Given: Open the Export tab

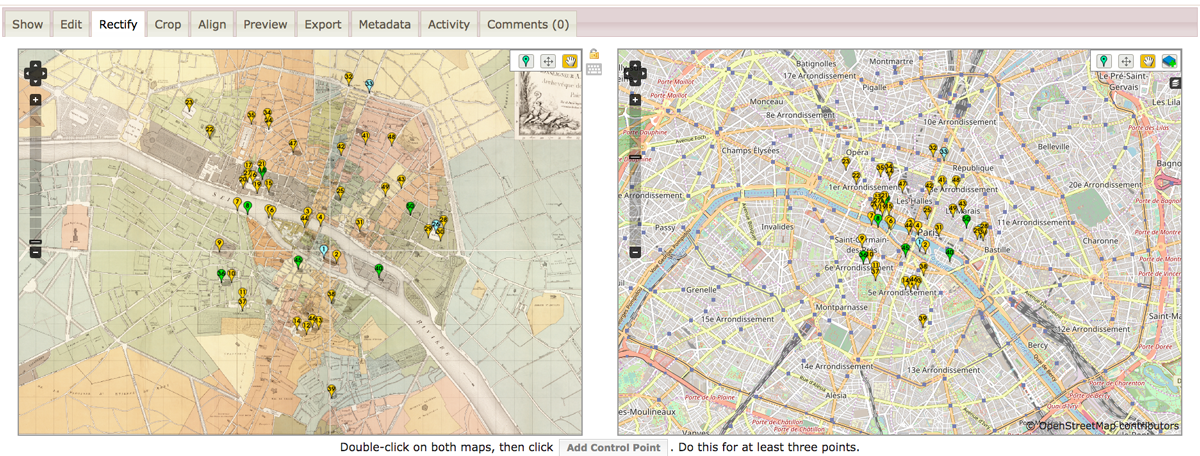Looking at the screenshot, I should point(323,24).
